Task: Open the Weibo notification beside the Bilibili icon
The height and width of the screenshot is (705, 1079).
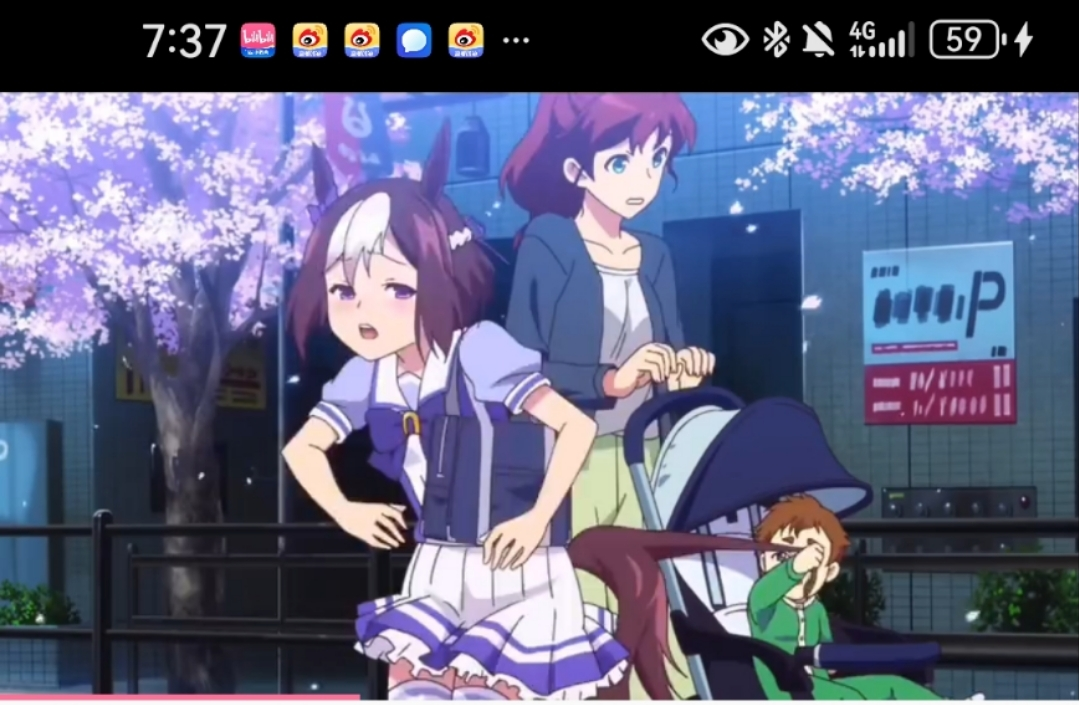Action: click(310, 40)
